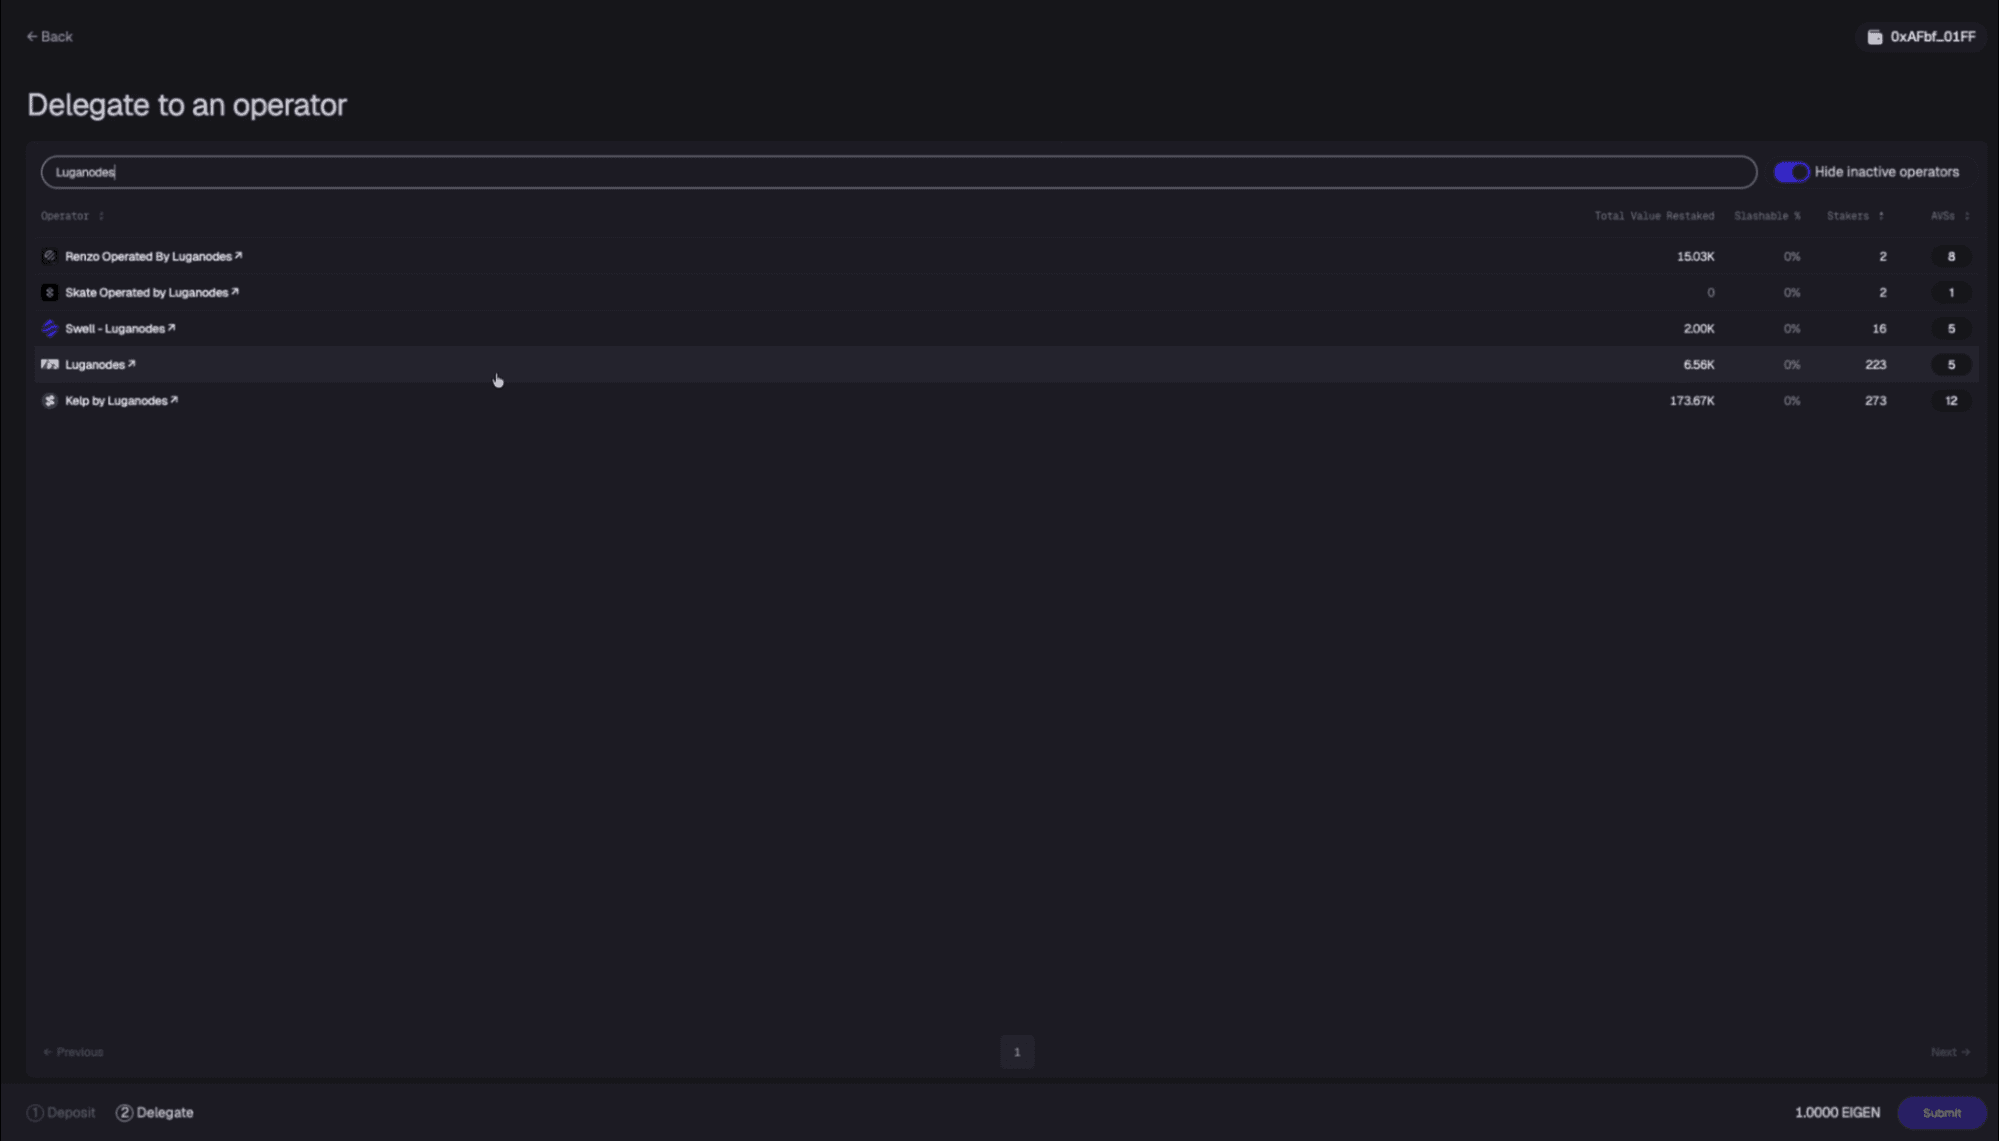Screen dimensions: 1999x1142
Task: Click the Swell operator logo icon
Action: click(49, 328)
